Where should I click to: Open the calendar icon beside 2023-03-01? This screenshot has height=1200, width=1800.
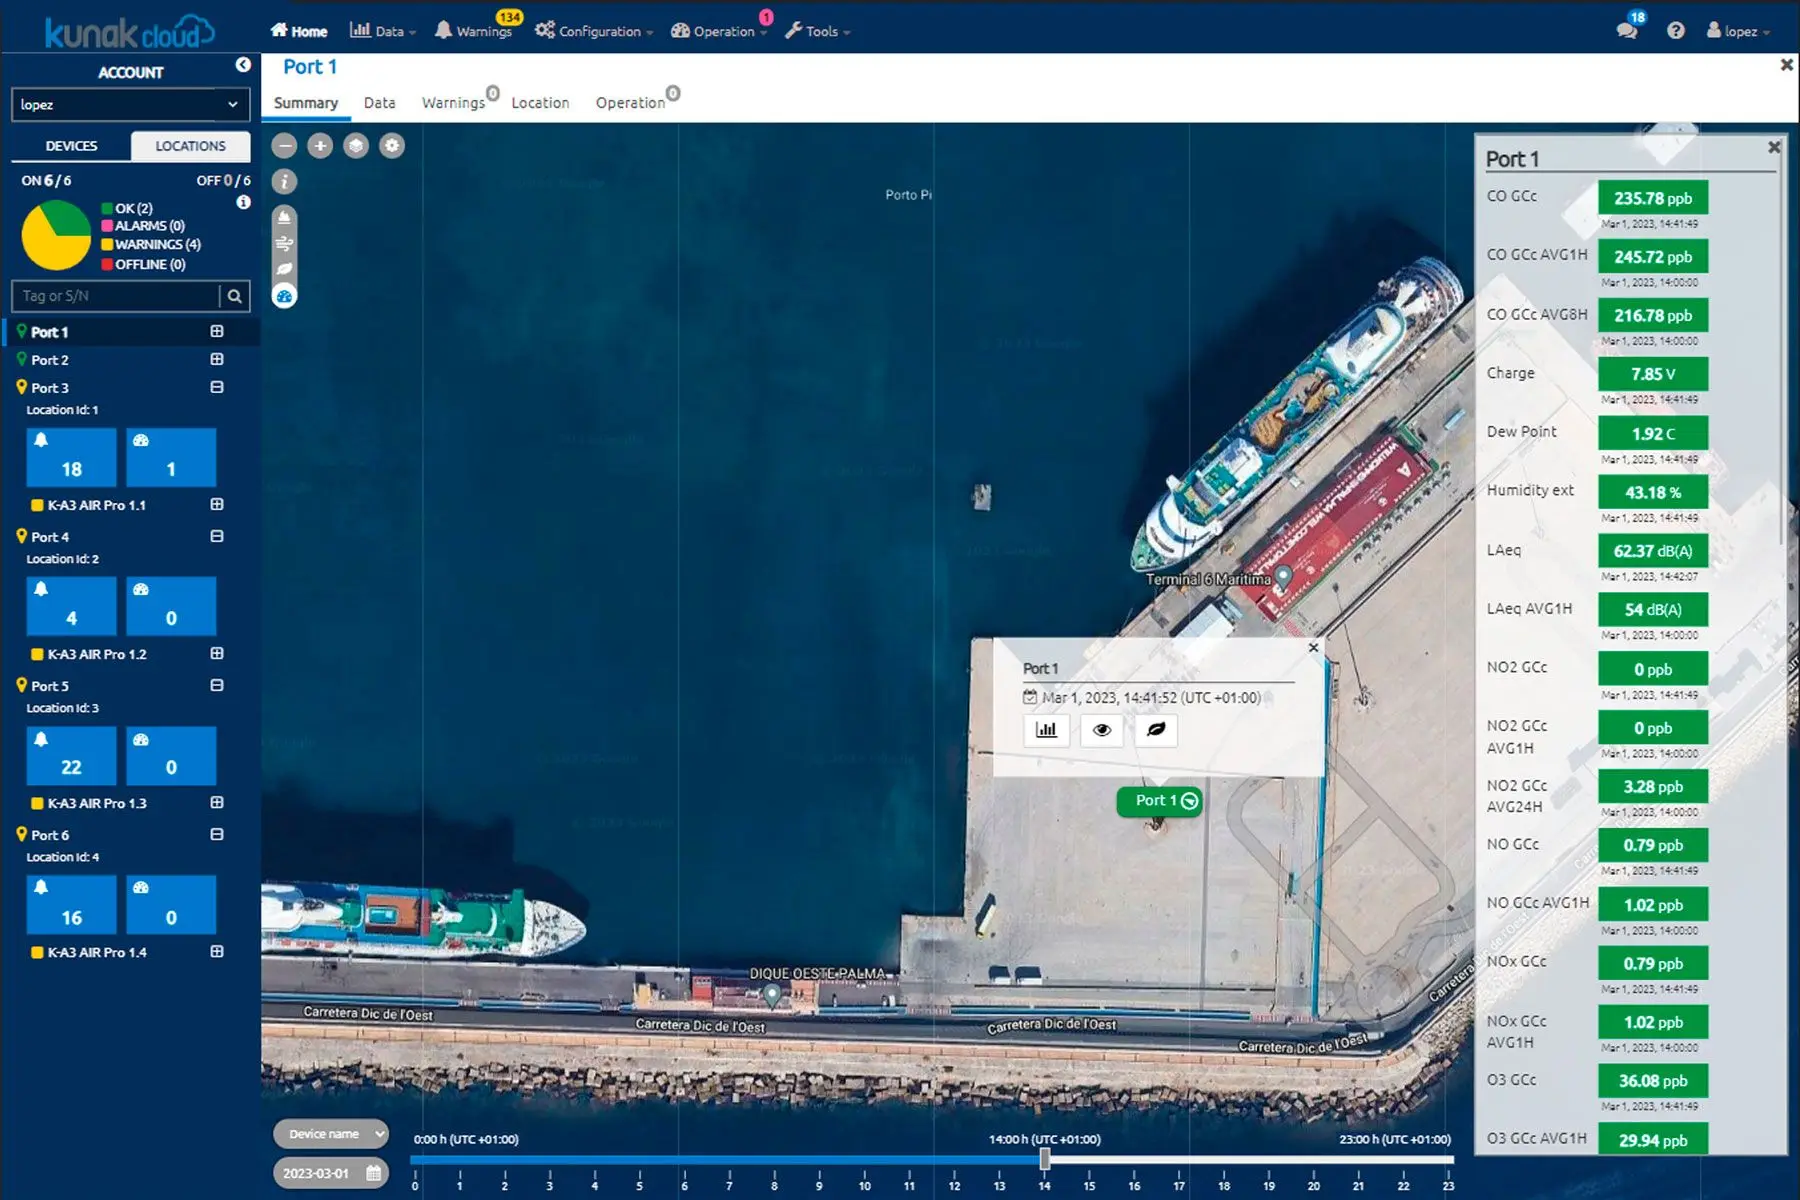coord(373,1173)
